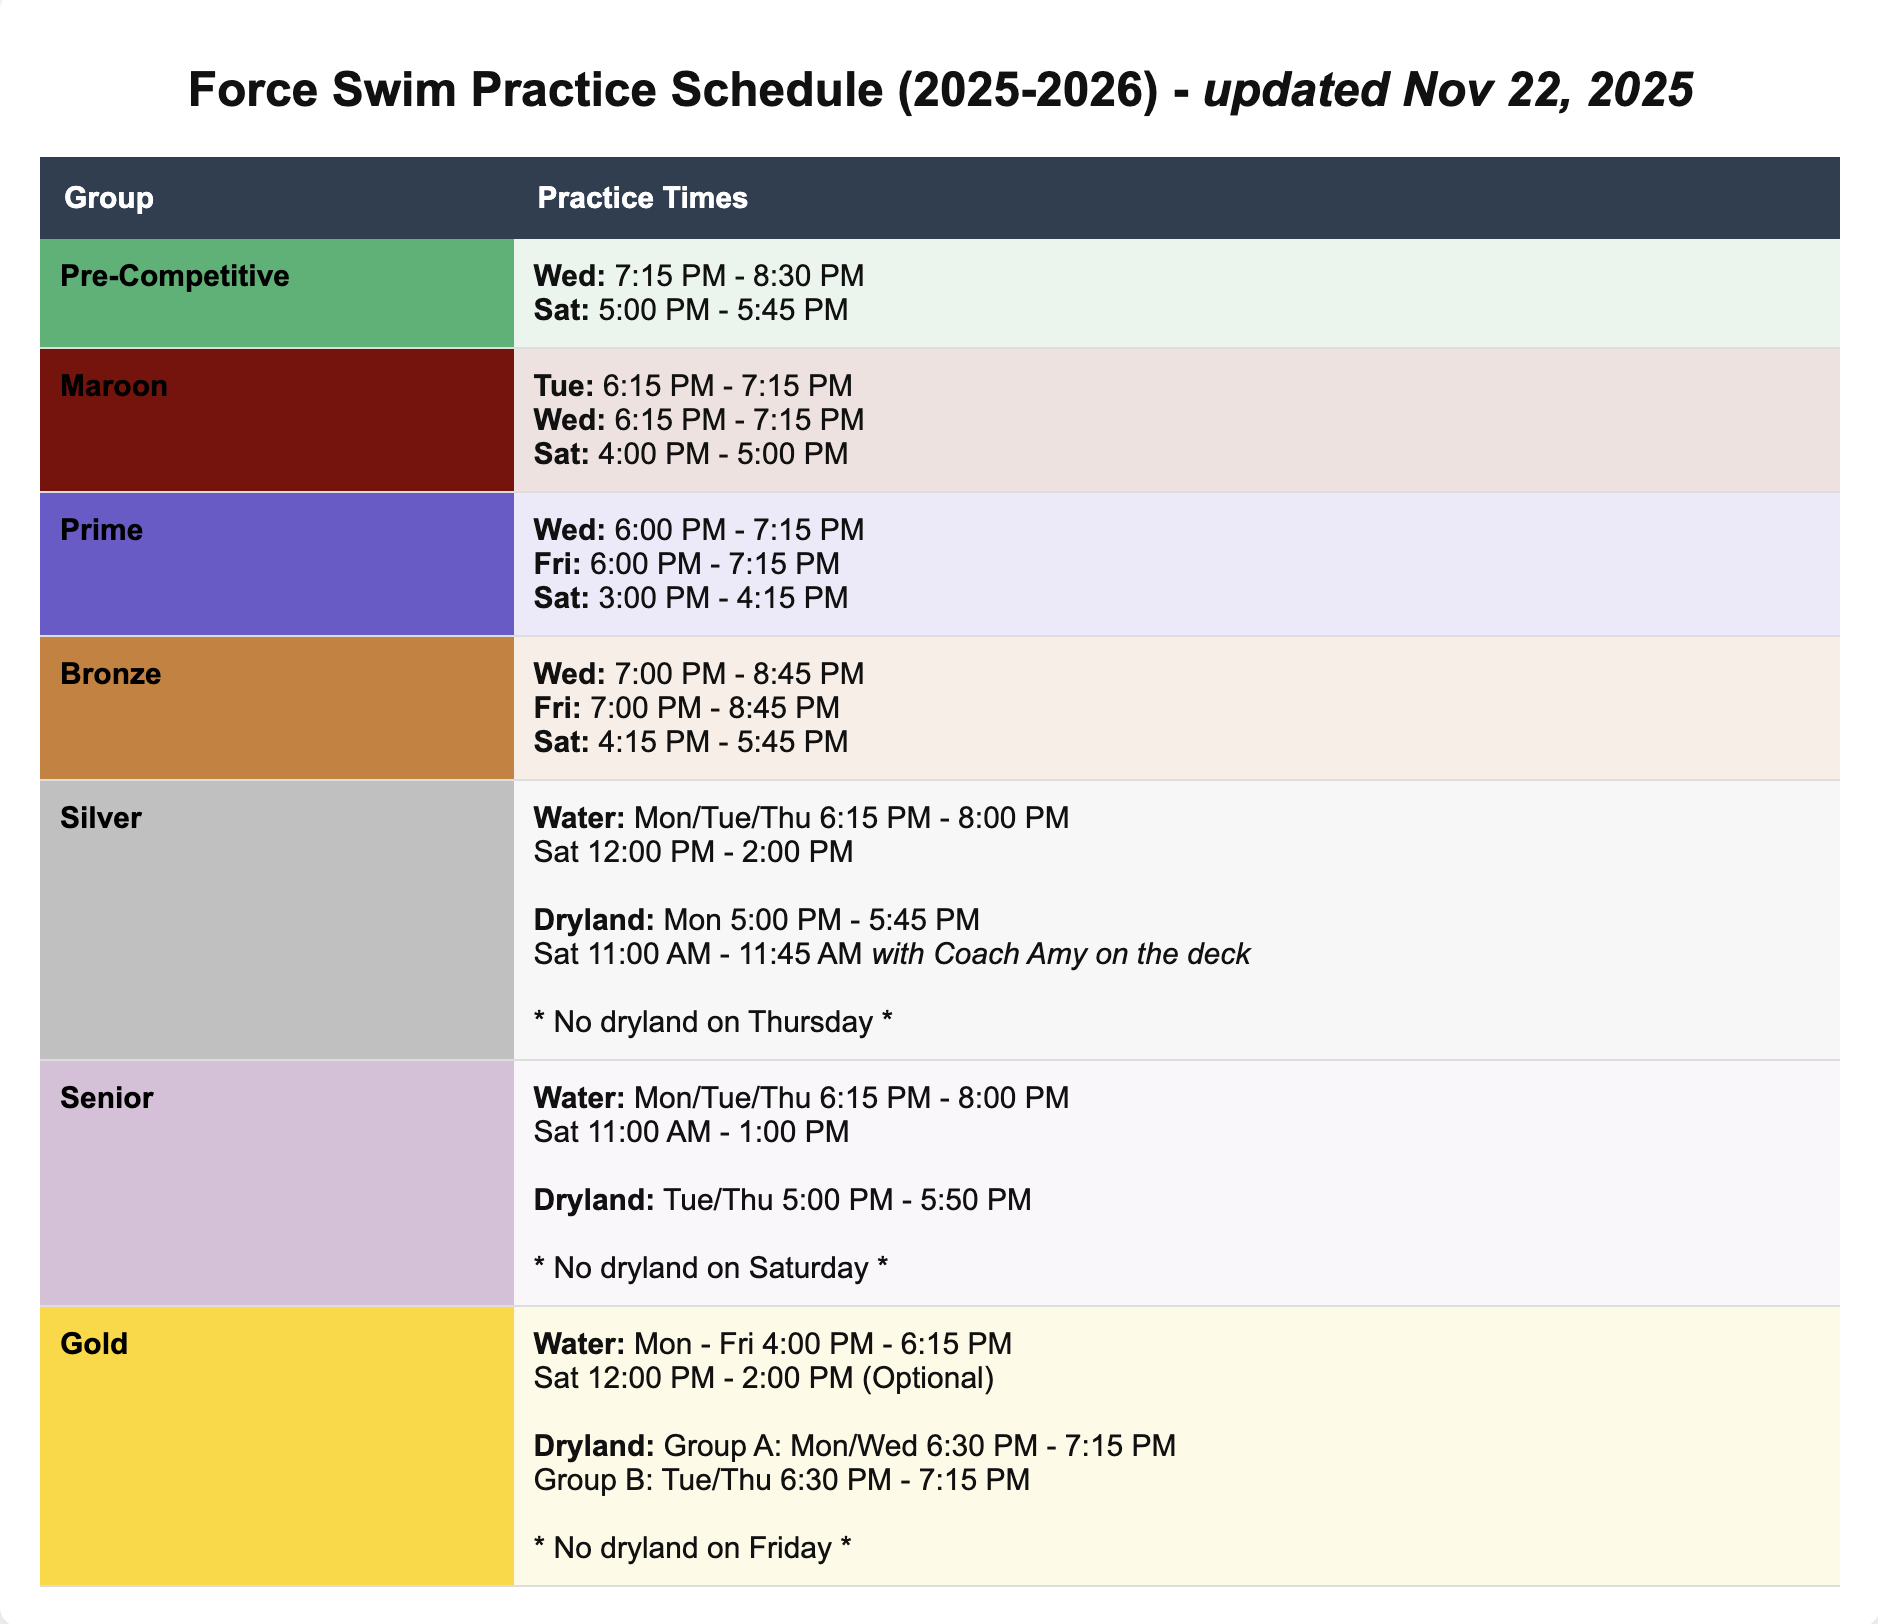Click the Group column header
Viewport: 1878px width, 1624px height.
pyautogui.click(x=109, y=198)
